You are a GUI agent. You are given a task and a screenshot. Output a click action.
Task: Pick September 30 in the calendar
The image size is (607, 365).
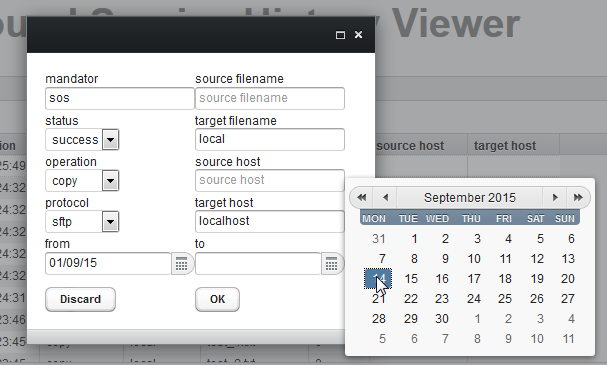pyautogui.click(x=442, y=319)
